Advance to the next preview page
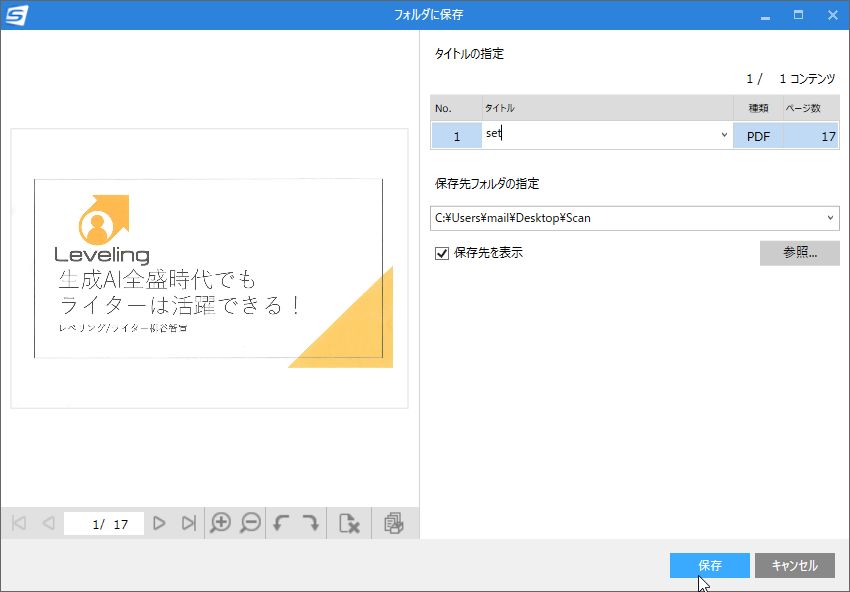 click(160, 522)
